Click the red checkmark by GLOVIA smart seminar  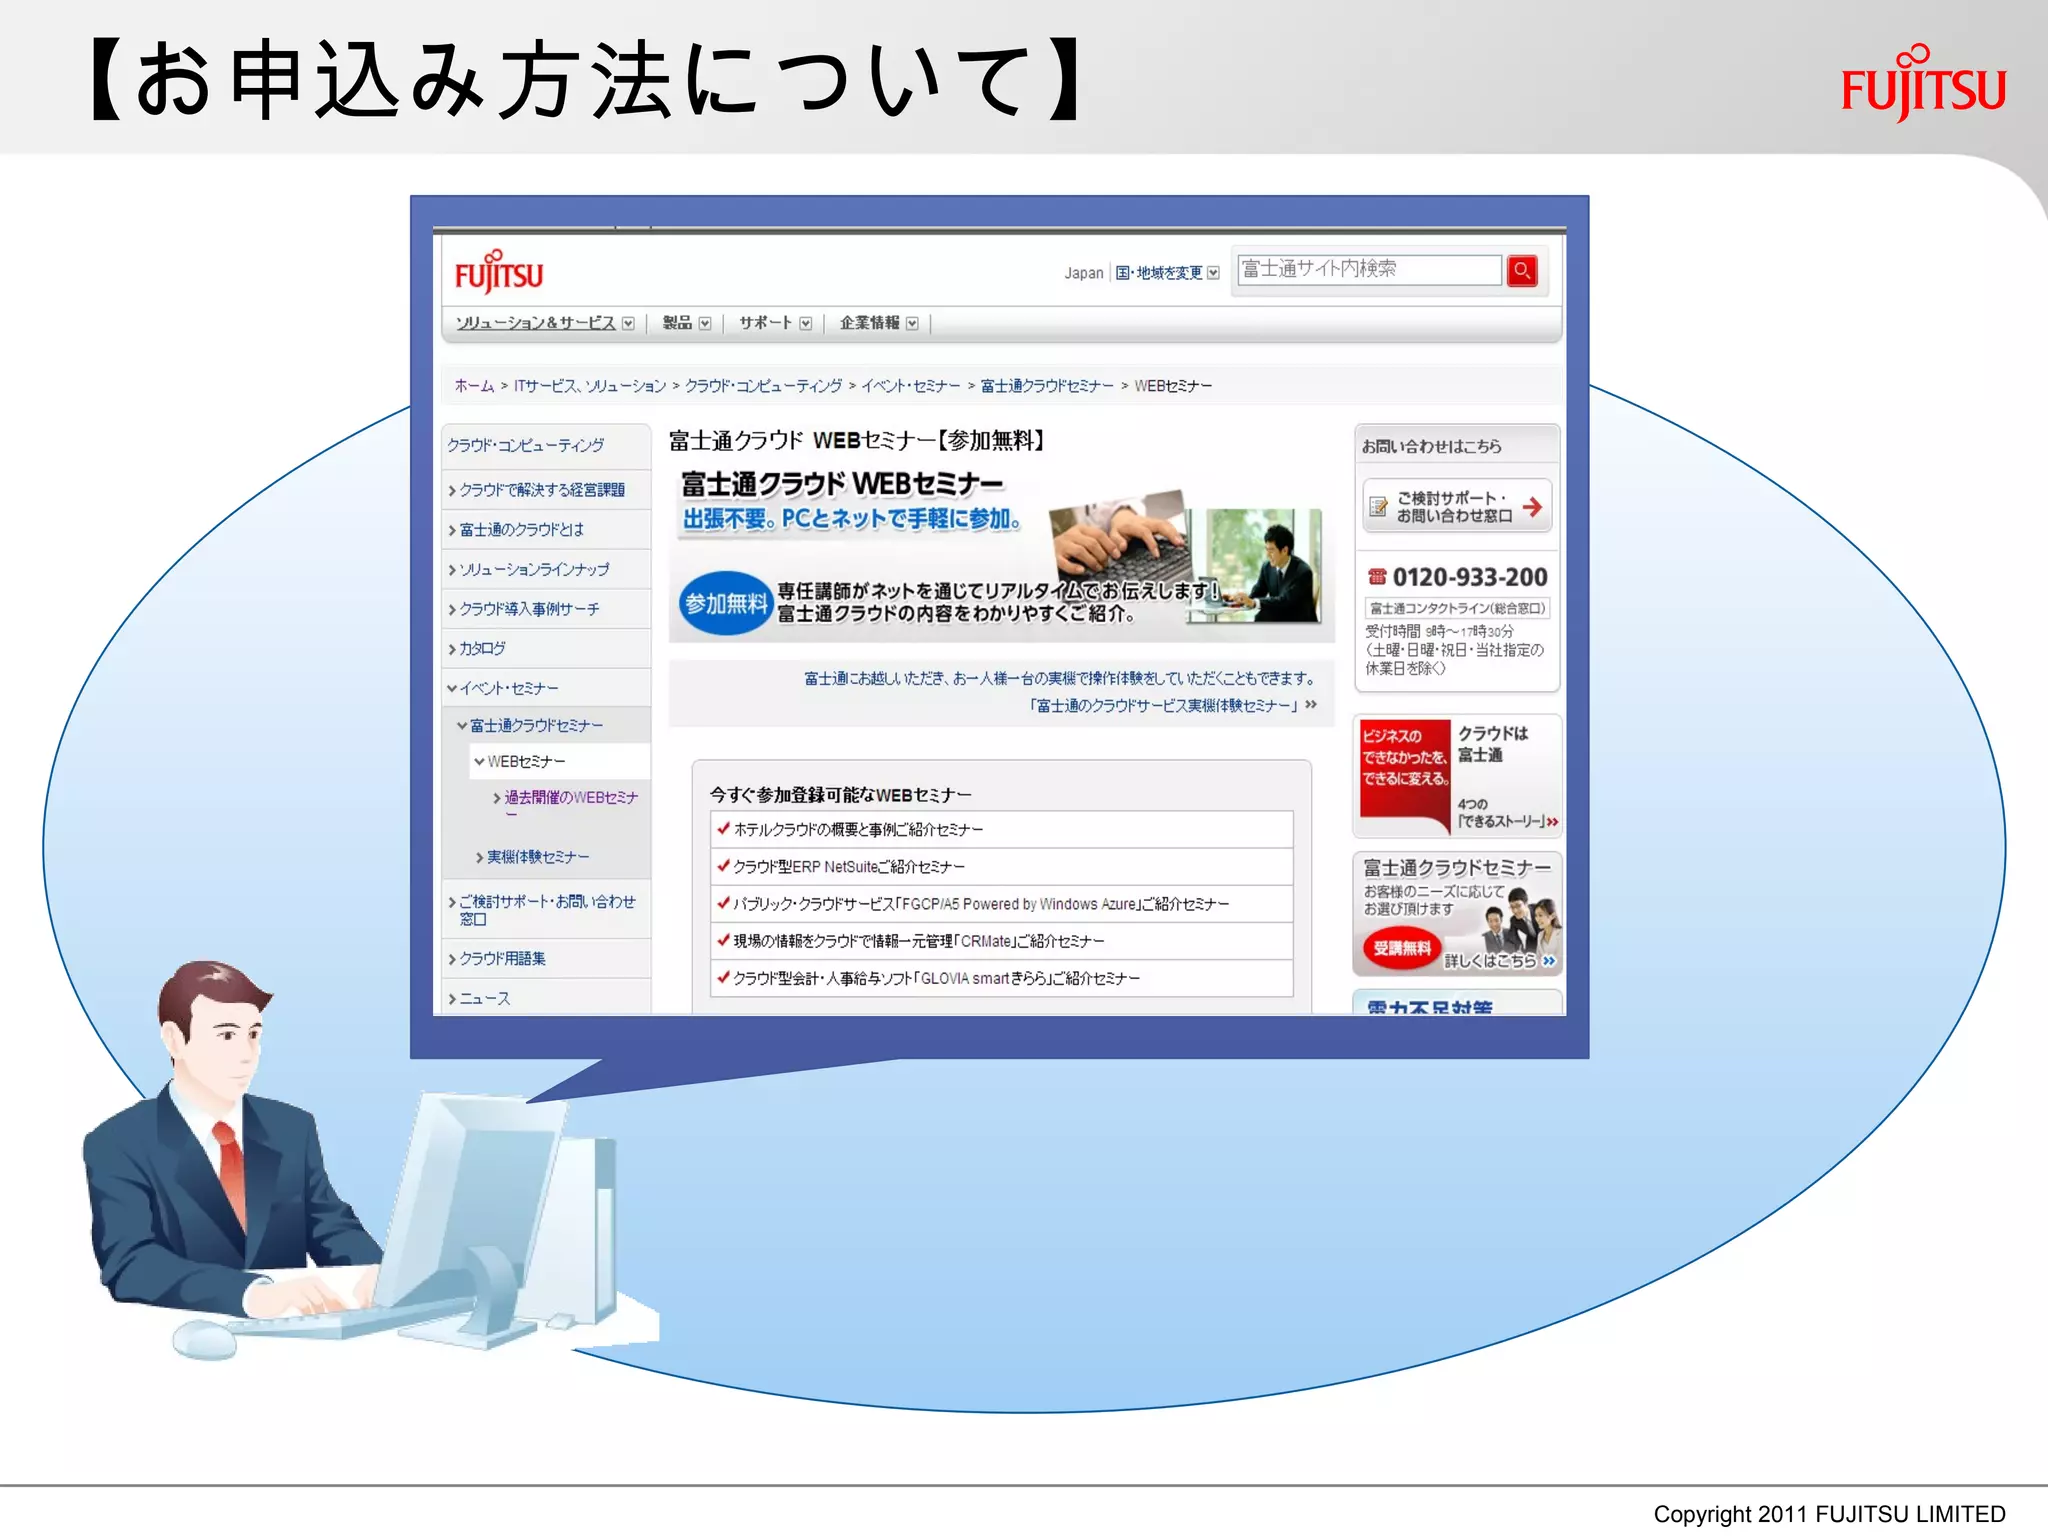(723, 977)
